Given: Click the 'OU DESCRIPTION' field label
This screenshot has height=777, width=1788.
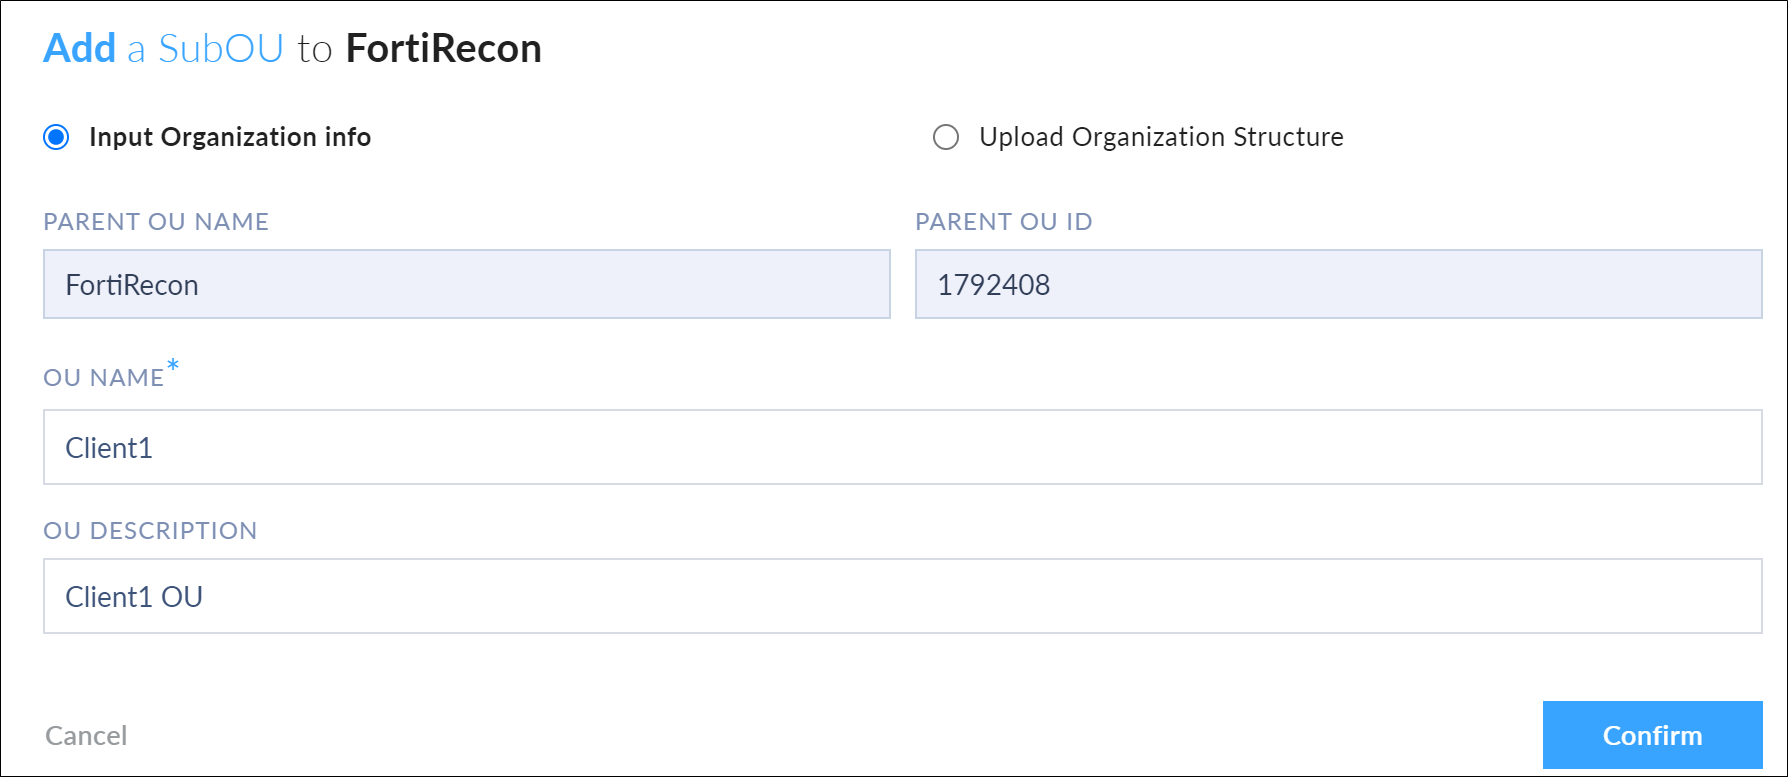Looking at the screenshot, I should pyautogui.click(x=150, y=531).
